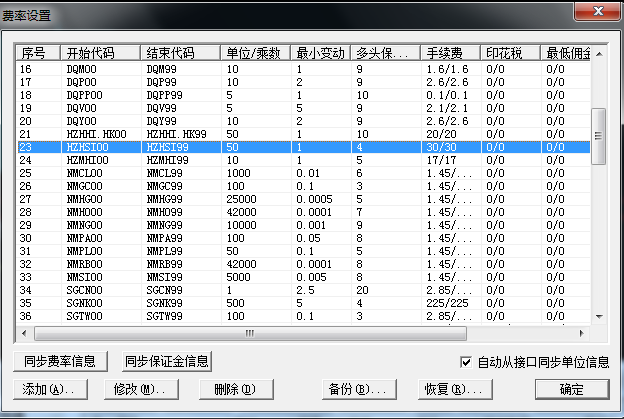The width and height of the screenshot is (624, 419).
Task: Click the 同步保证金信息 button
Action: click(166, 361)
